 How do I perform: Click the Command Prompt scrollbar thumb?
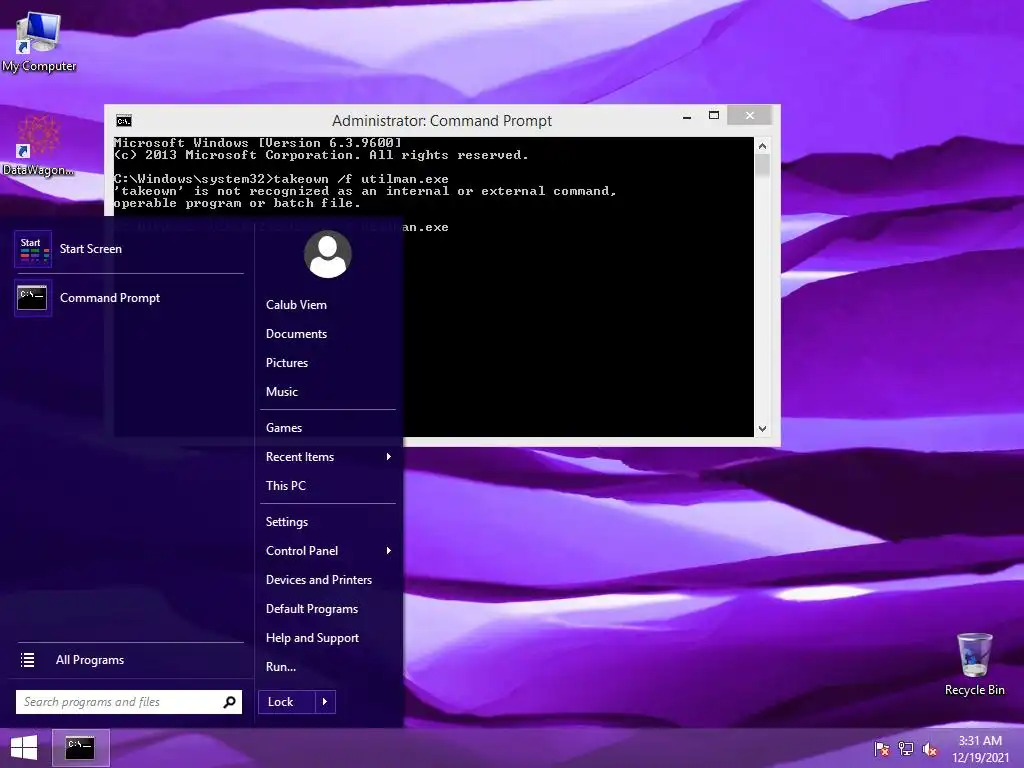tap(762, 165)
